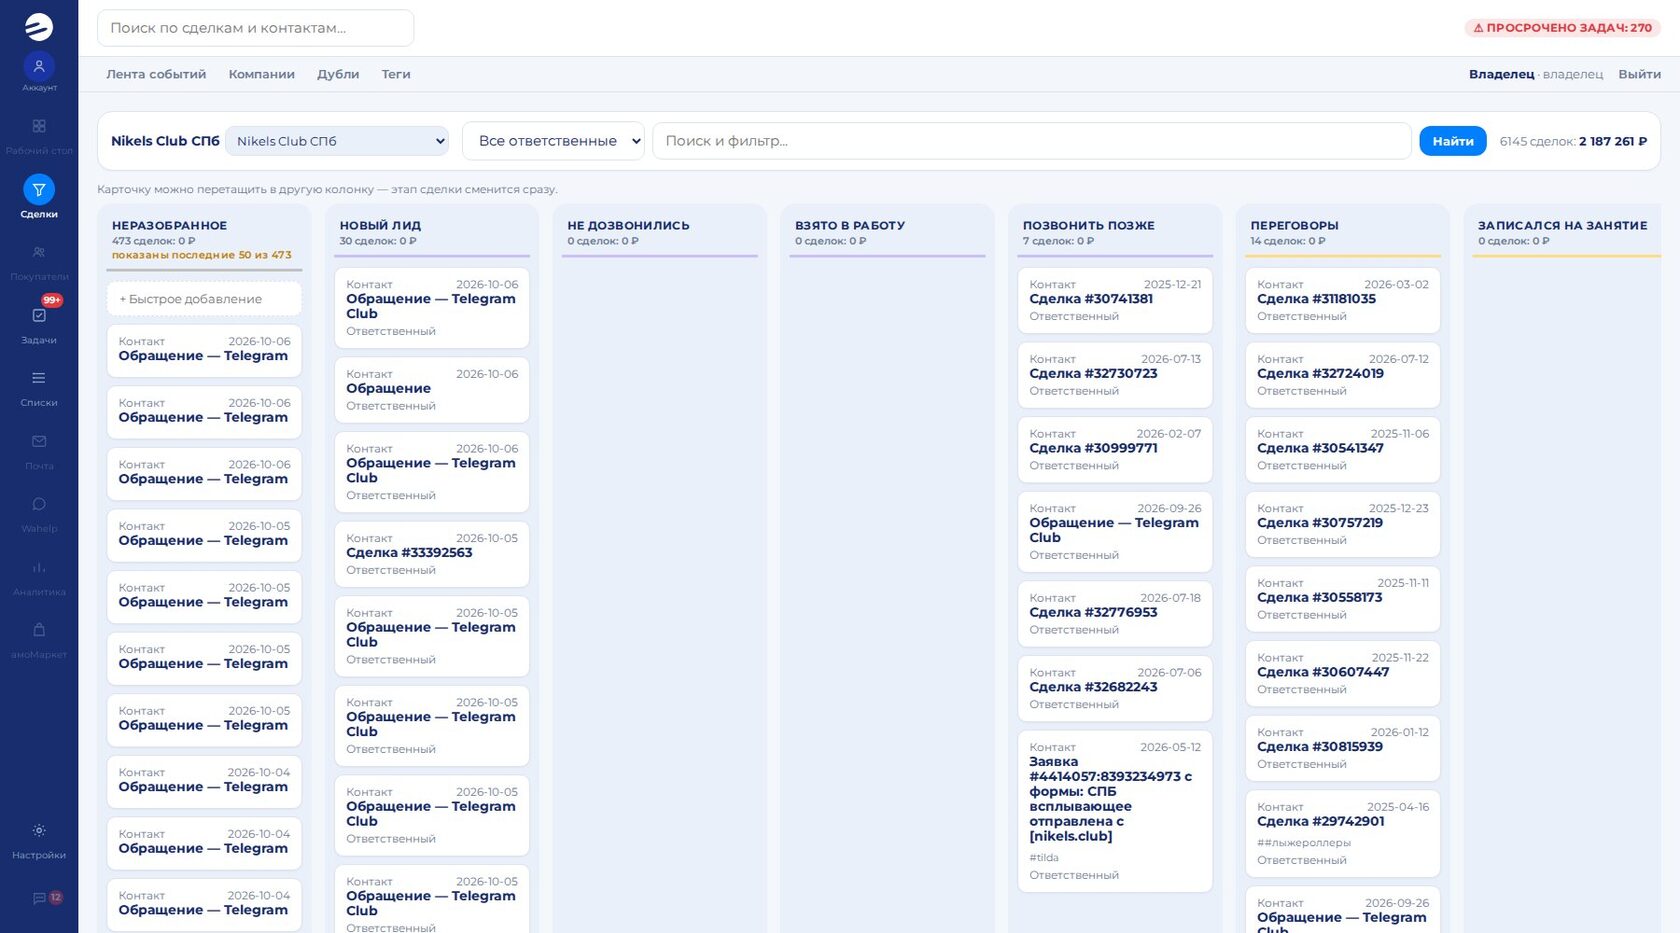1680x933 pixels.
Task: Open Настройки gear icon
Action: tap(39, 831)
